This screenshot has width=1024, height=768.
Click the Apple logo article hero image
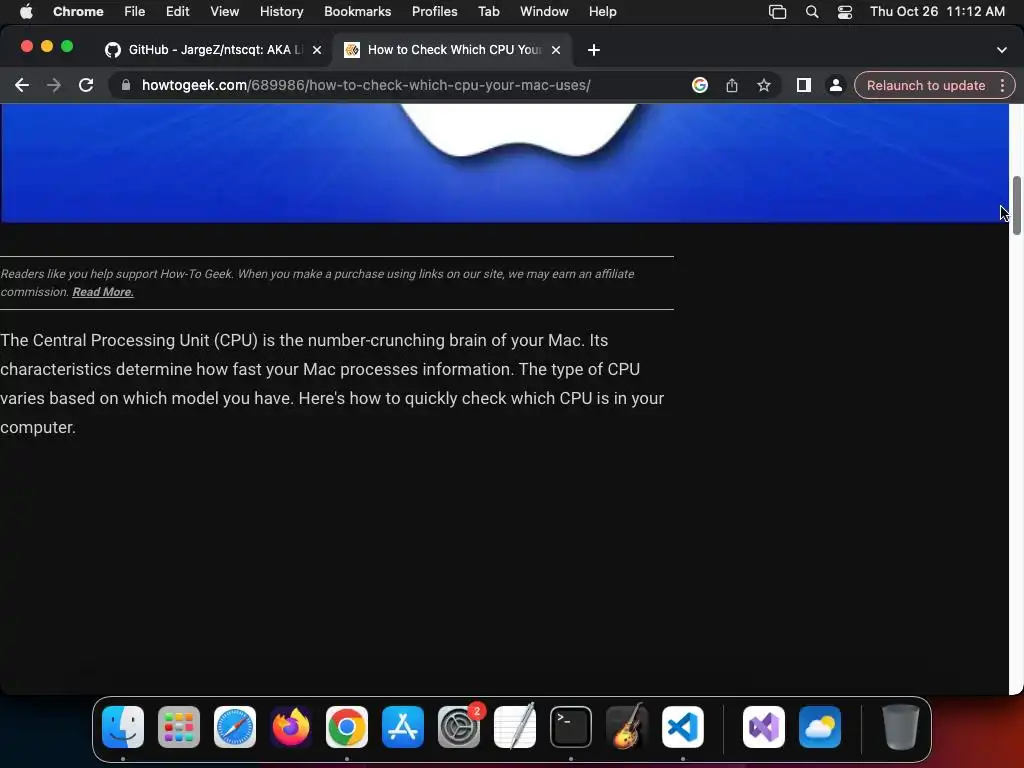[x=504, y=163]
